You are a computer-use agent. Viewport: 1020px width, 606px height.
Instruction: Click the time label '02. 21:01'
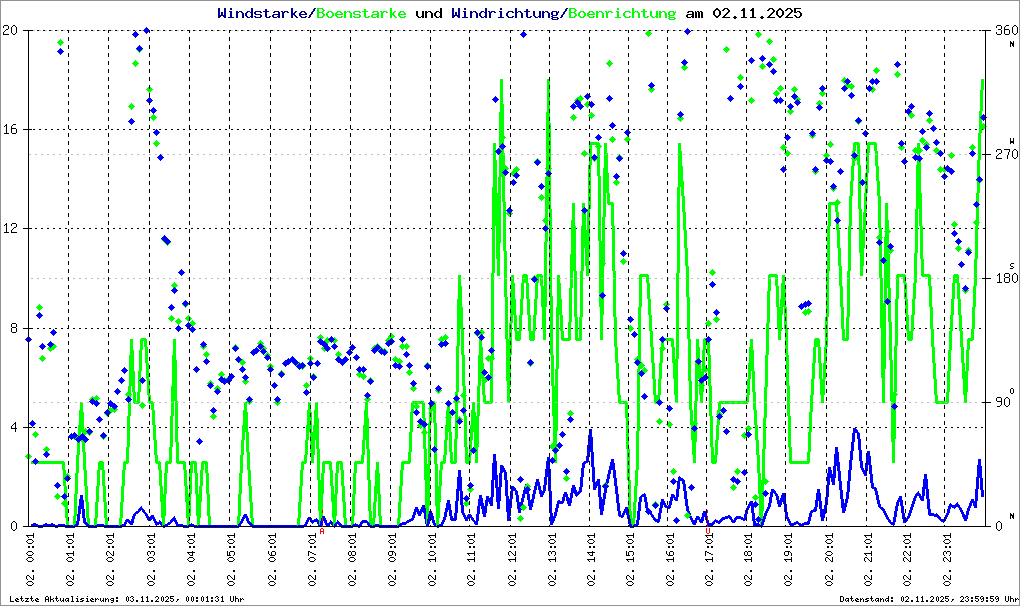tap(868, 560)
